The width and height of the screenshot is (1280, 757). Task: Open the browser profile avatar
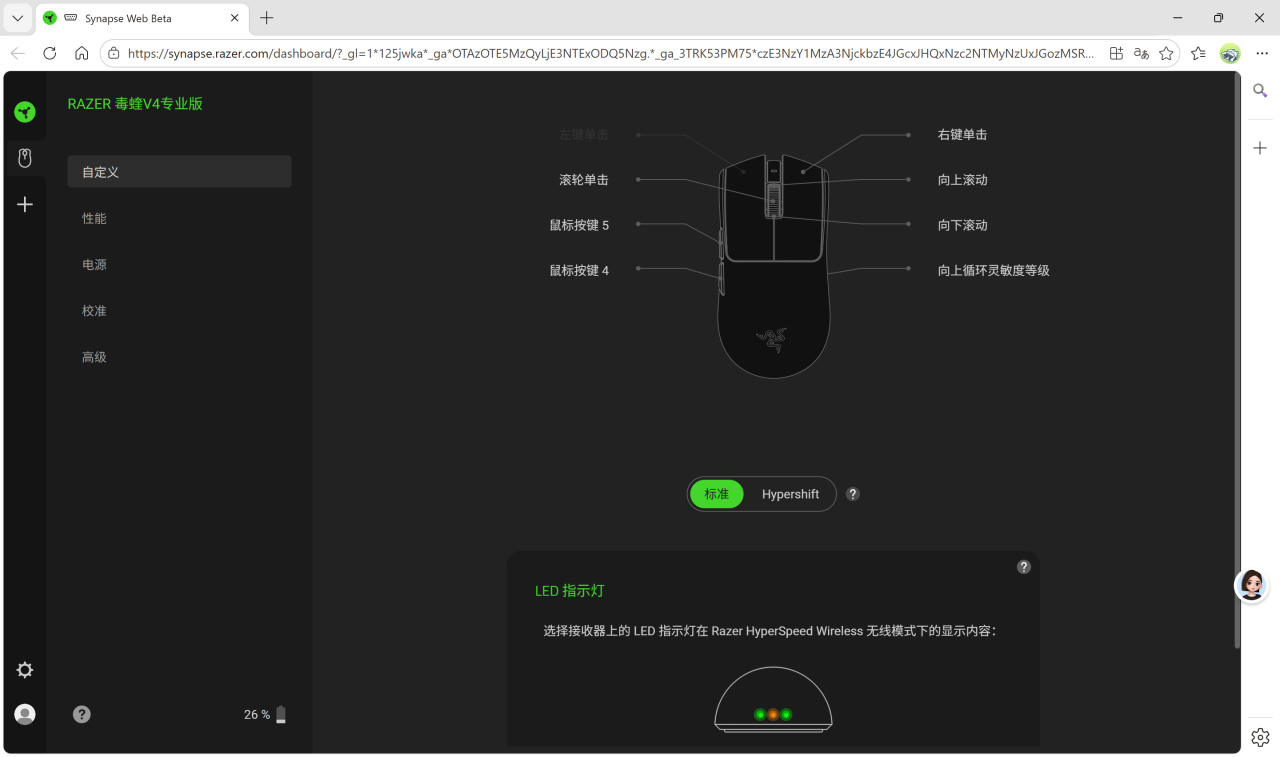(x=1230, y=53)
